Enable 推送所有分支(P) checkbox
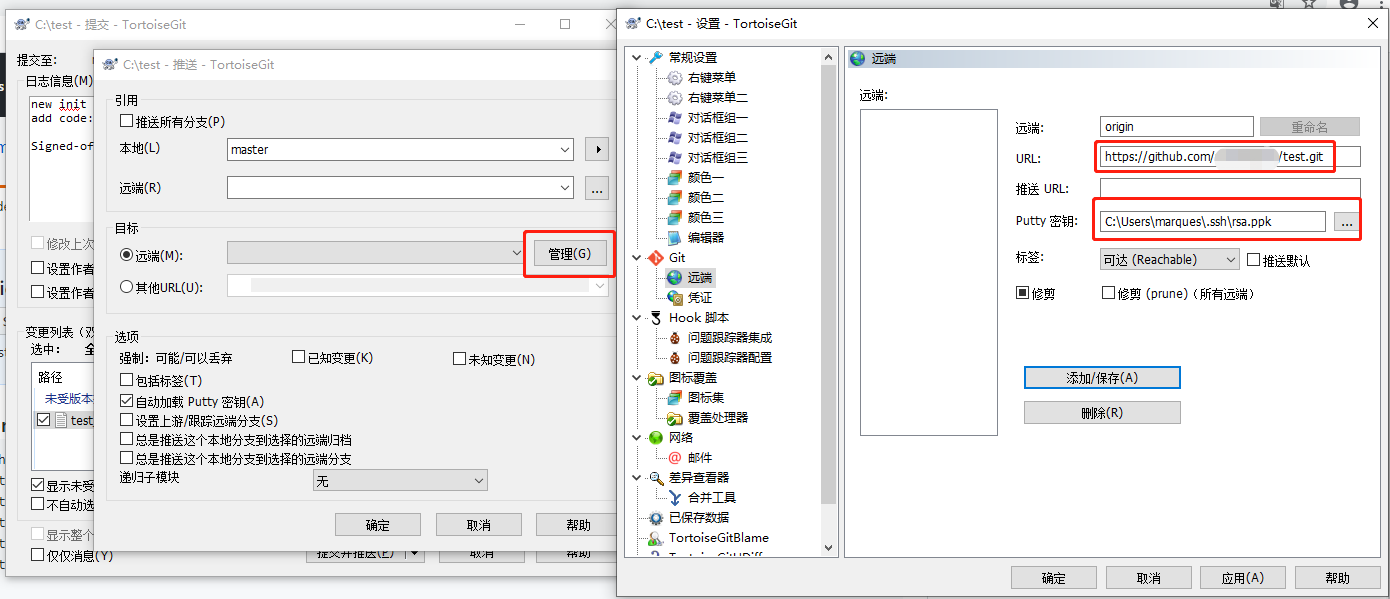This screenshot has width=1390, height=599. point(126,121)
